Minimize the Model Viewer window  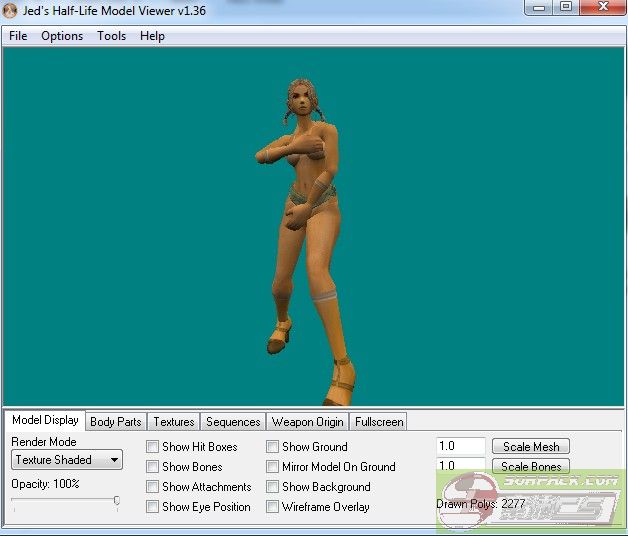click(x=539, y=7)
